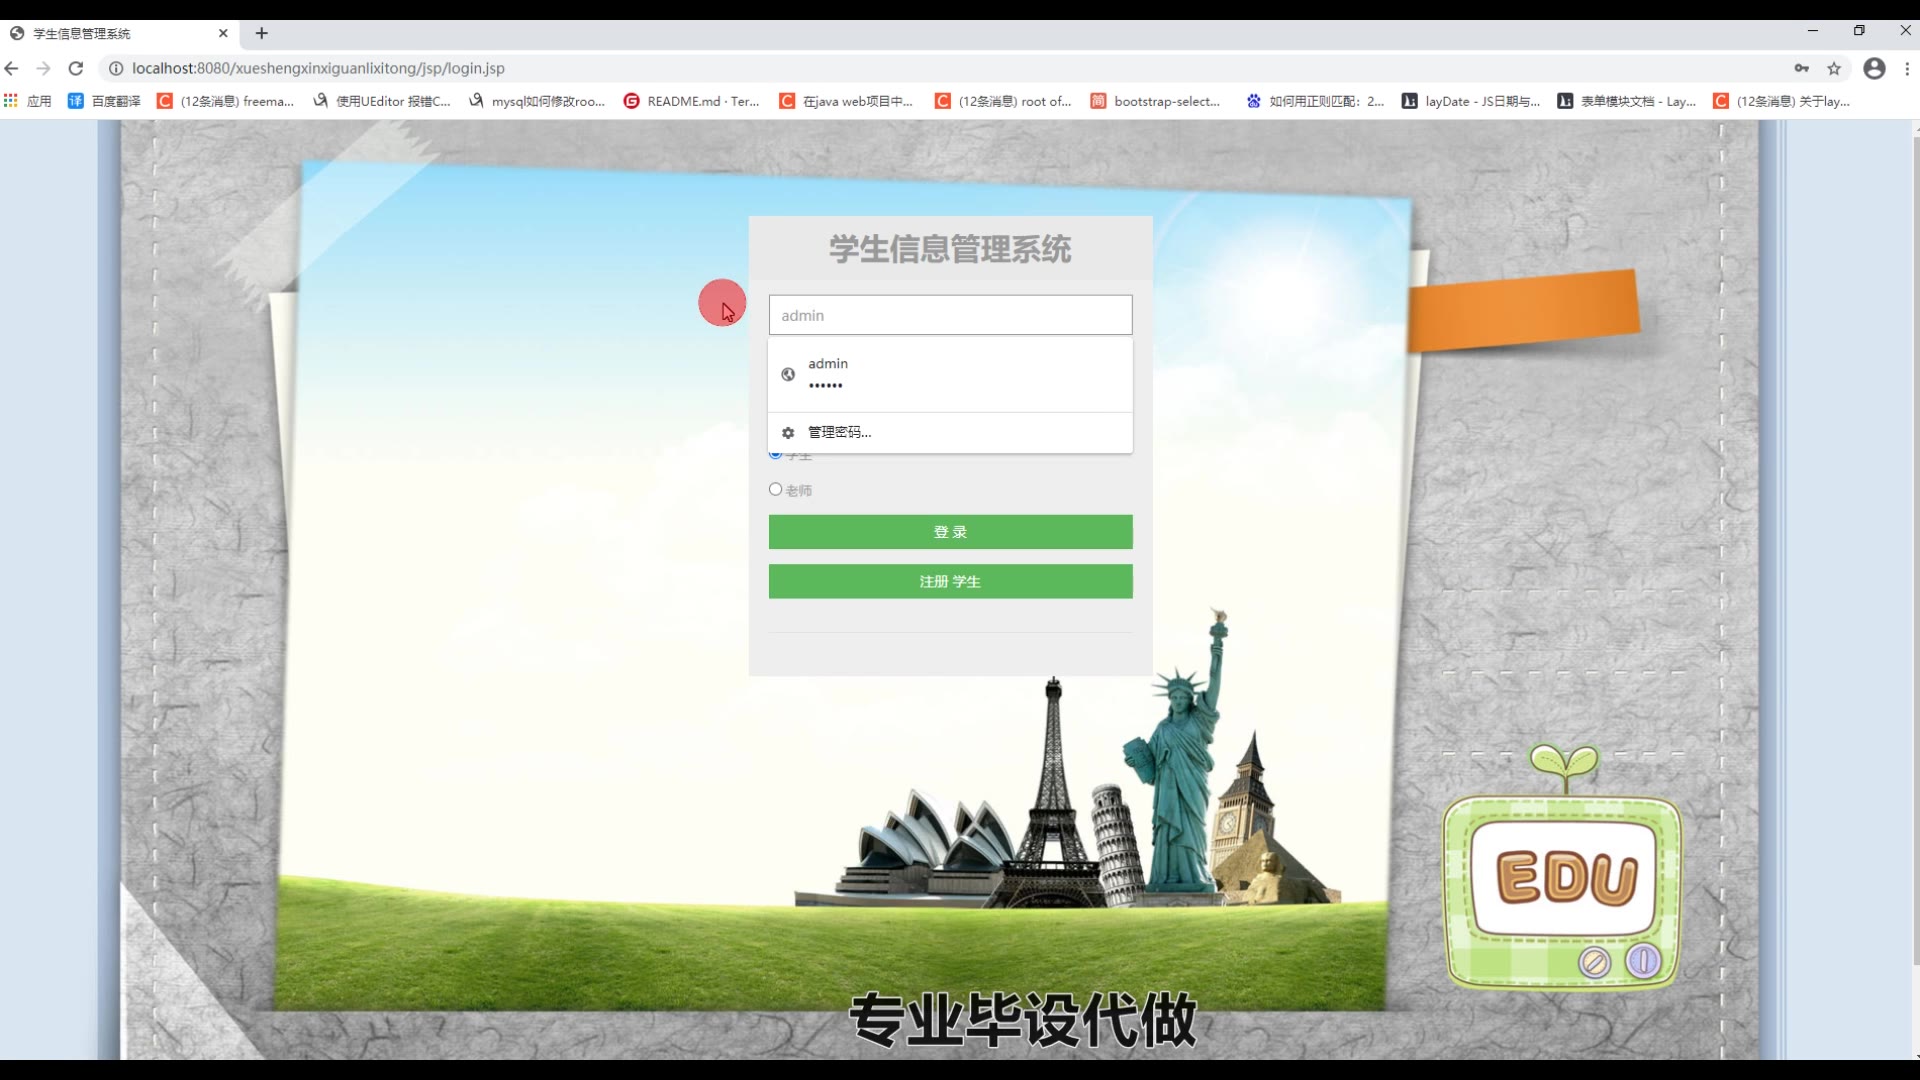Open layDate bookmark in bookmarks bar
The height and width of the screenshot is (1080, 1920).
1470,101
